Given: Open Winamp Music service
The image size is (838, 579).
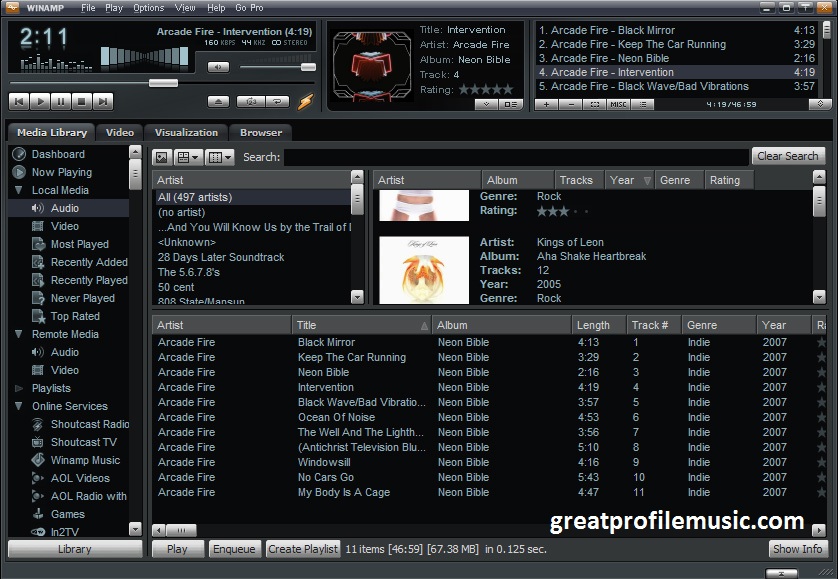Looking at the screenshot, I should 85,460.
